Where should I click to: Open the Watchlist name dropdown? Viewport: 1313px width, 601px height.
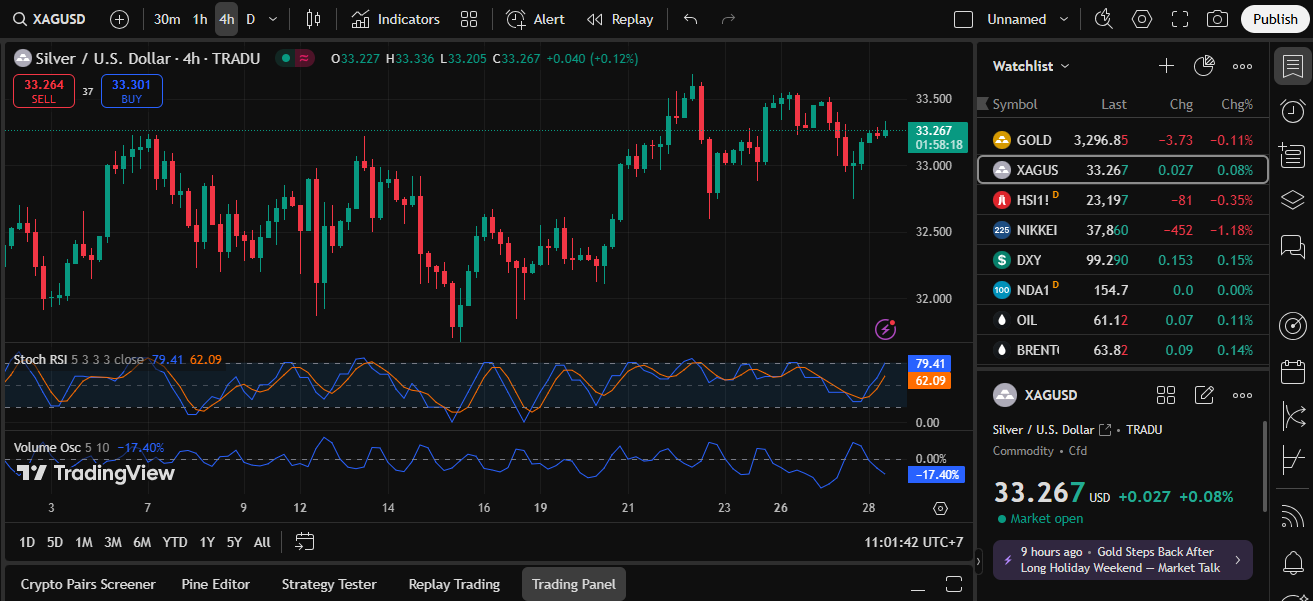click(1031, 66)
